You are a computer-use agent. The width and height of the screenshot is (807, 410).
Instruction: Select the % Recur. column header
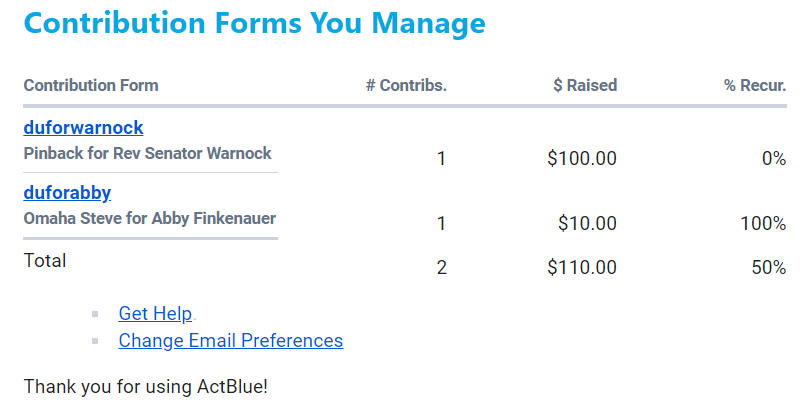coord(755,85)
